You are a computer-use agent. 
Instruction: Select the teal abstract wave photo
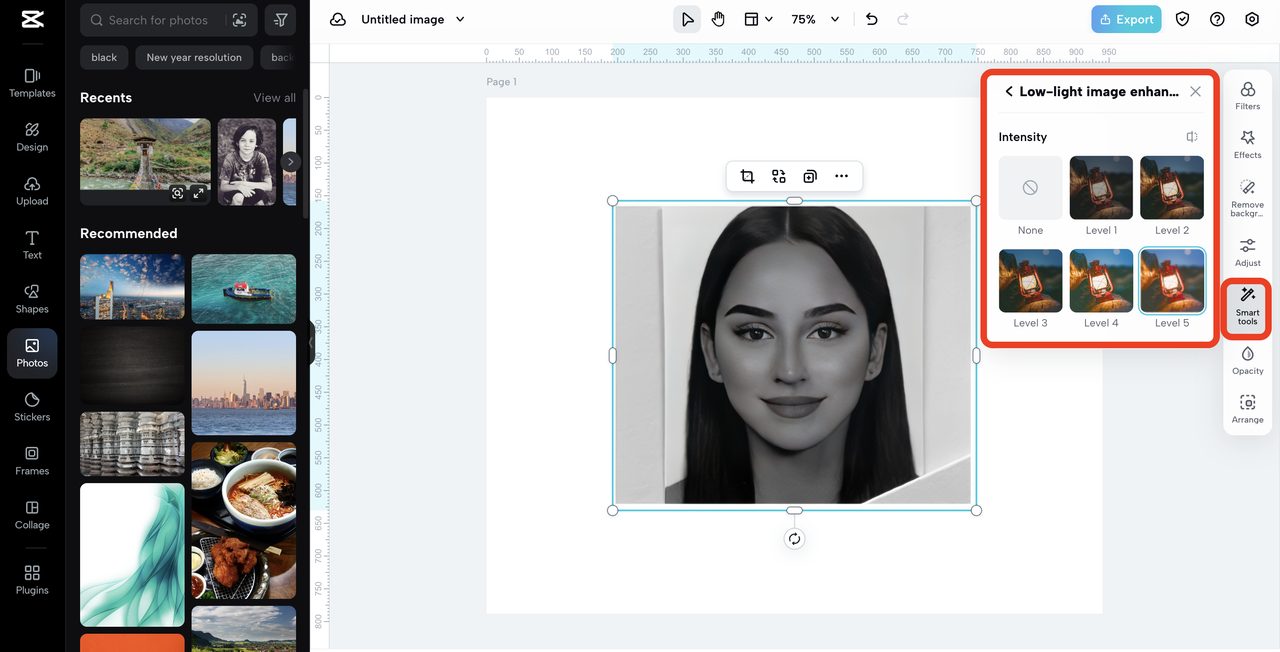tap(132, 555)
